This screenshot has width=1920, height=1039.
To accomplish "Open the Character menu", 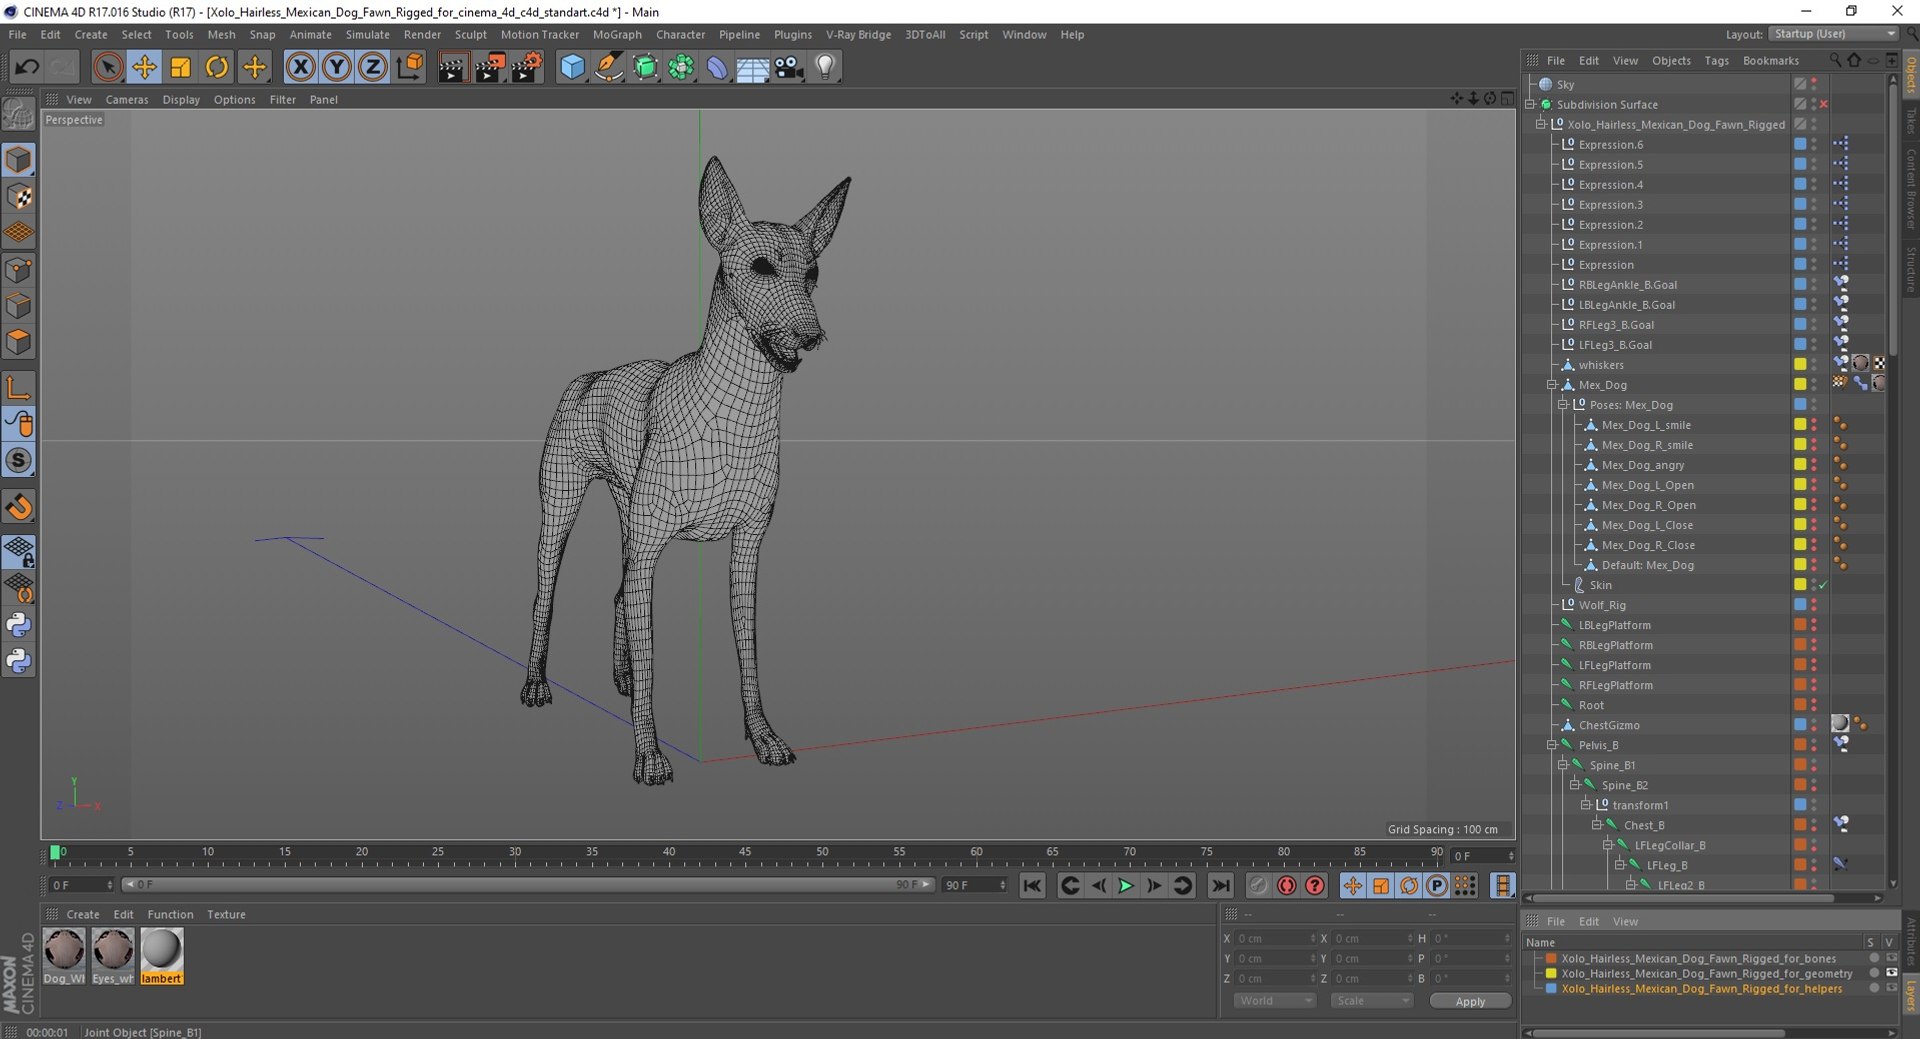I will coord(680,34).
